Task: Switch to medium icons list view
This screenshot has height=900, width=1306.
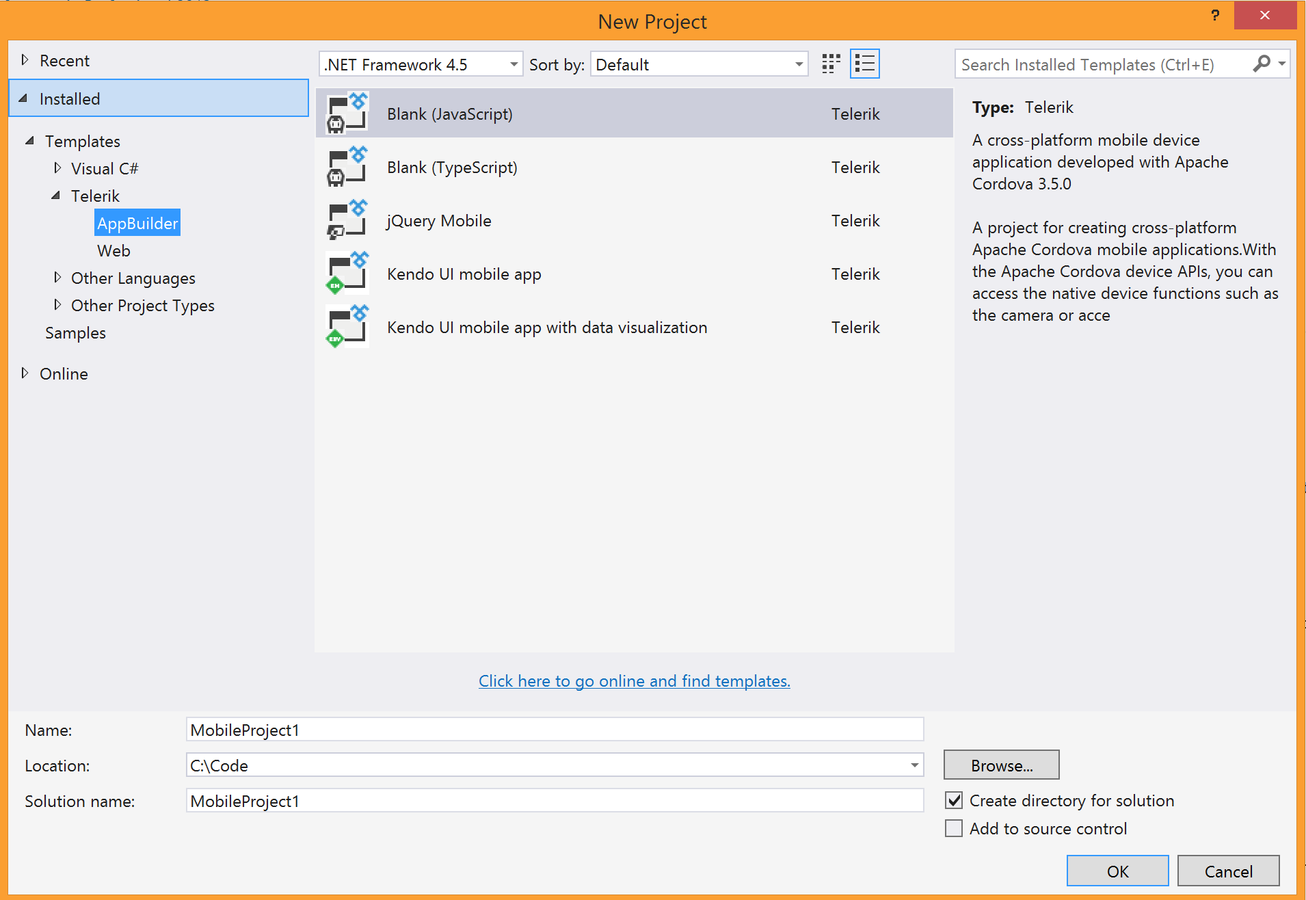Action: coord(865,64)
